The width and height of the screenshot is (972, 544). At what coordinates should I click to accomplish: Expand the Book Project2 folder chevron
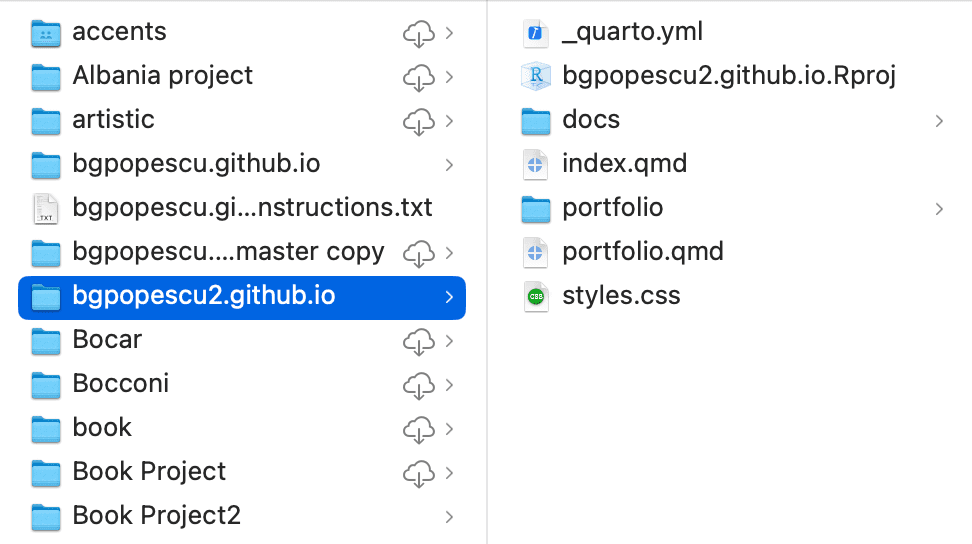point(449,517)
